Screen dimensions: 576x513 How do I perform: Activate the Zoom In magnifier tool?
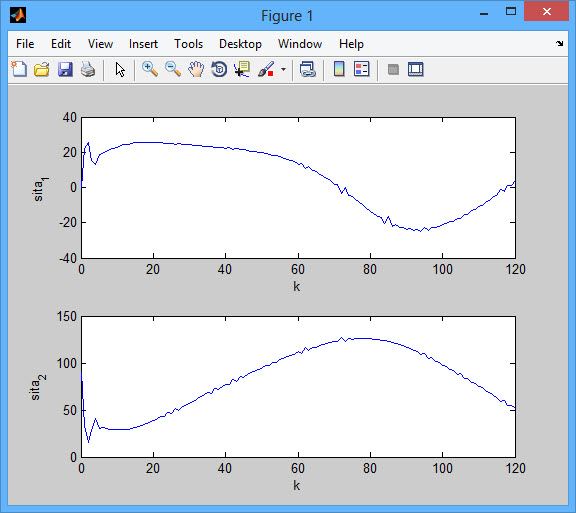(150, 69)
